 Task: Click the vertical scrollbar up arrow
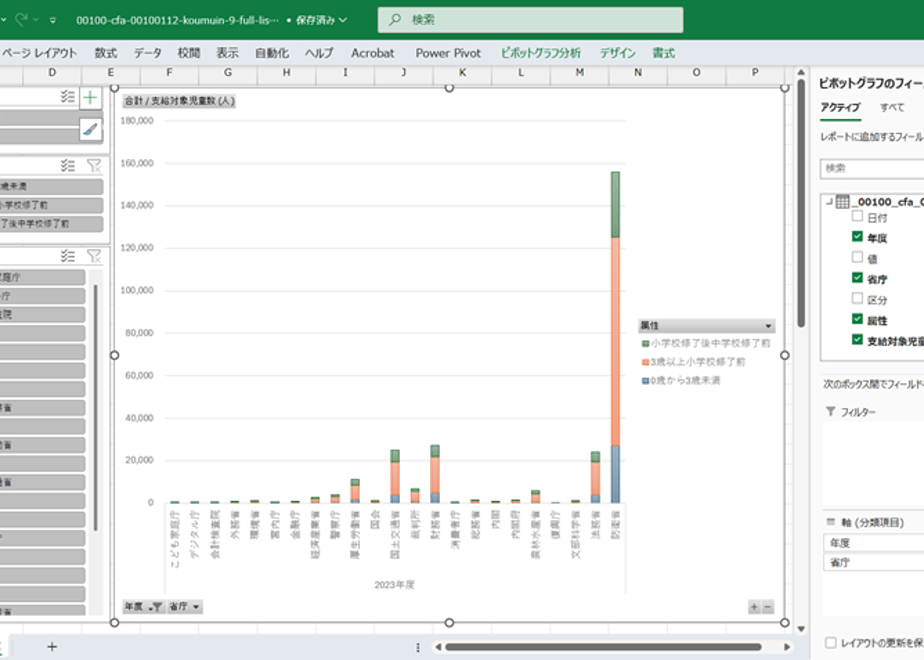pos(801,72)
